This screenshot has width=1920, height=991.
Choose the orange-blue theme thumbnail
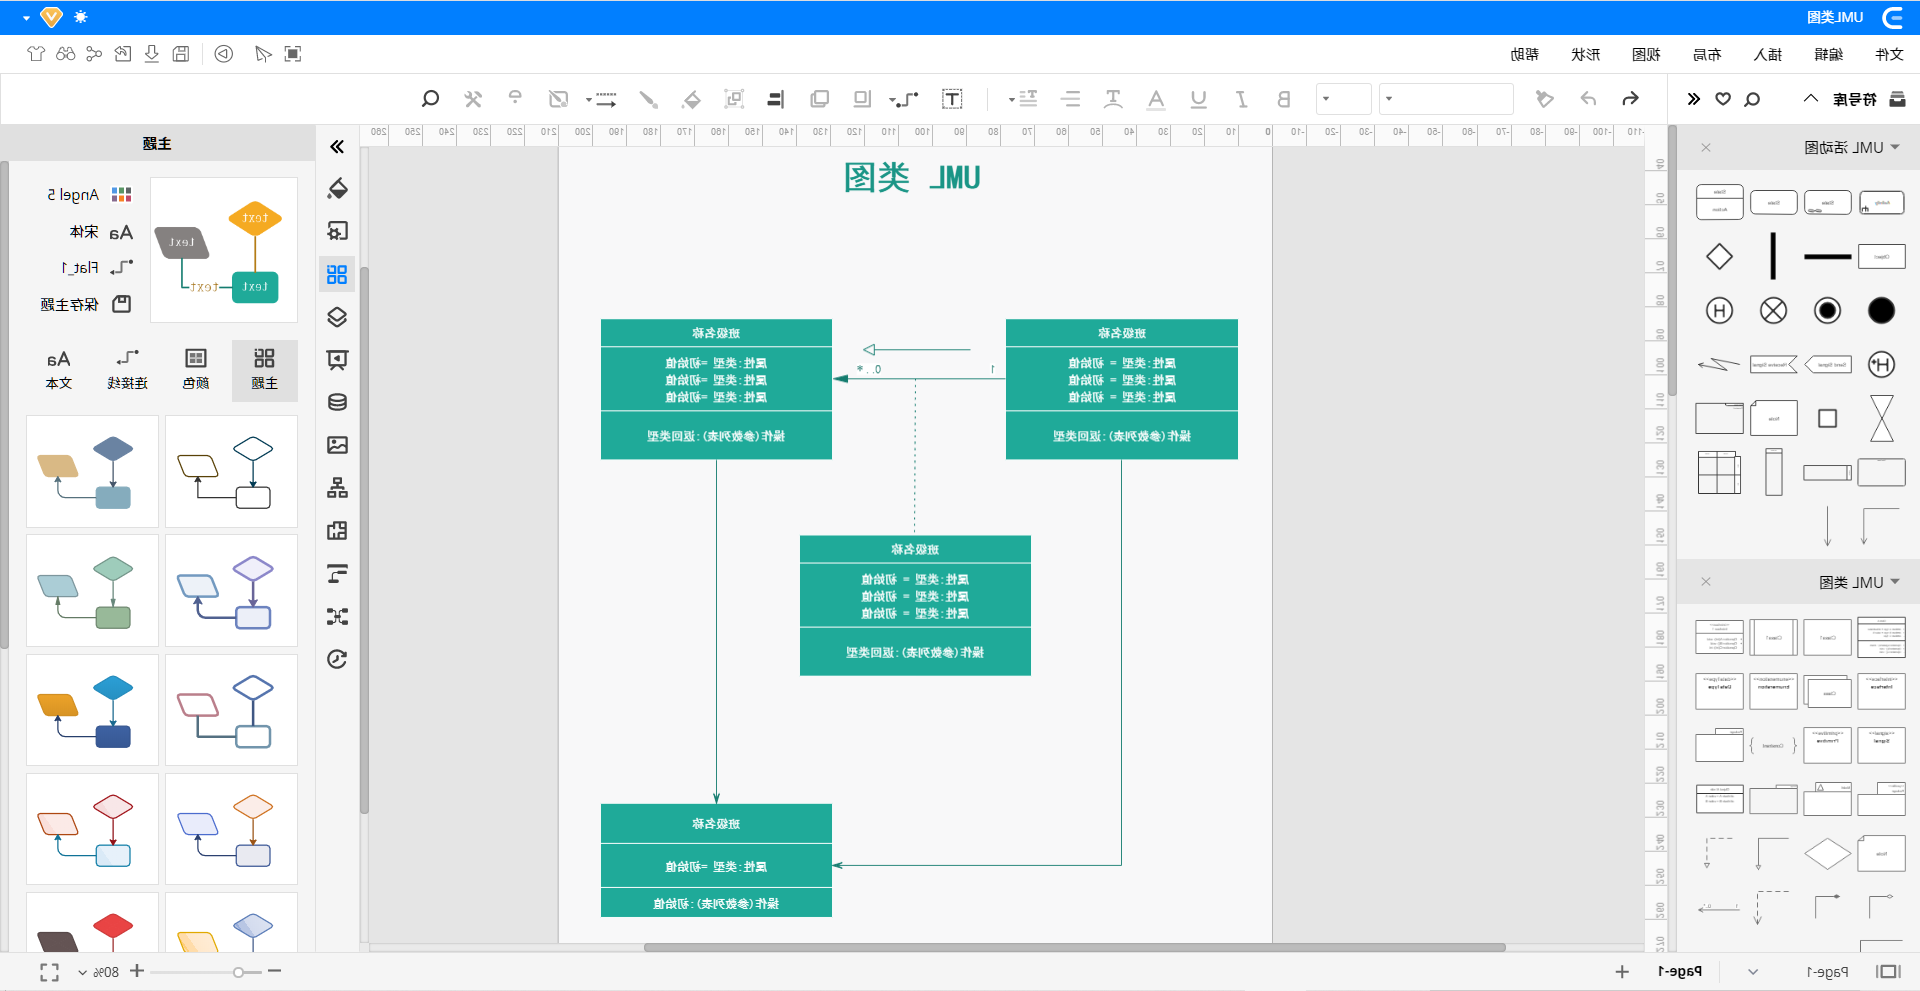[x=92, y=710]
